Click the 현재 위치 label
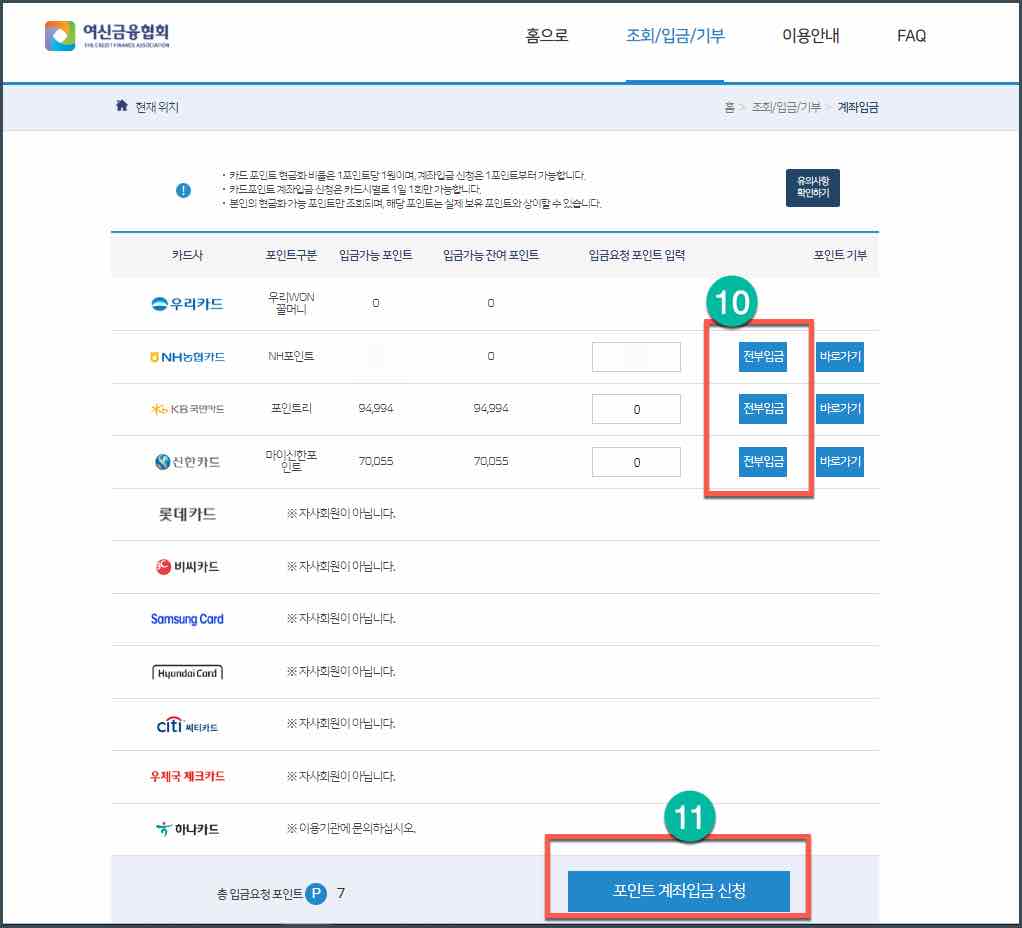 156,107
